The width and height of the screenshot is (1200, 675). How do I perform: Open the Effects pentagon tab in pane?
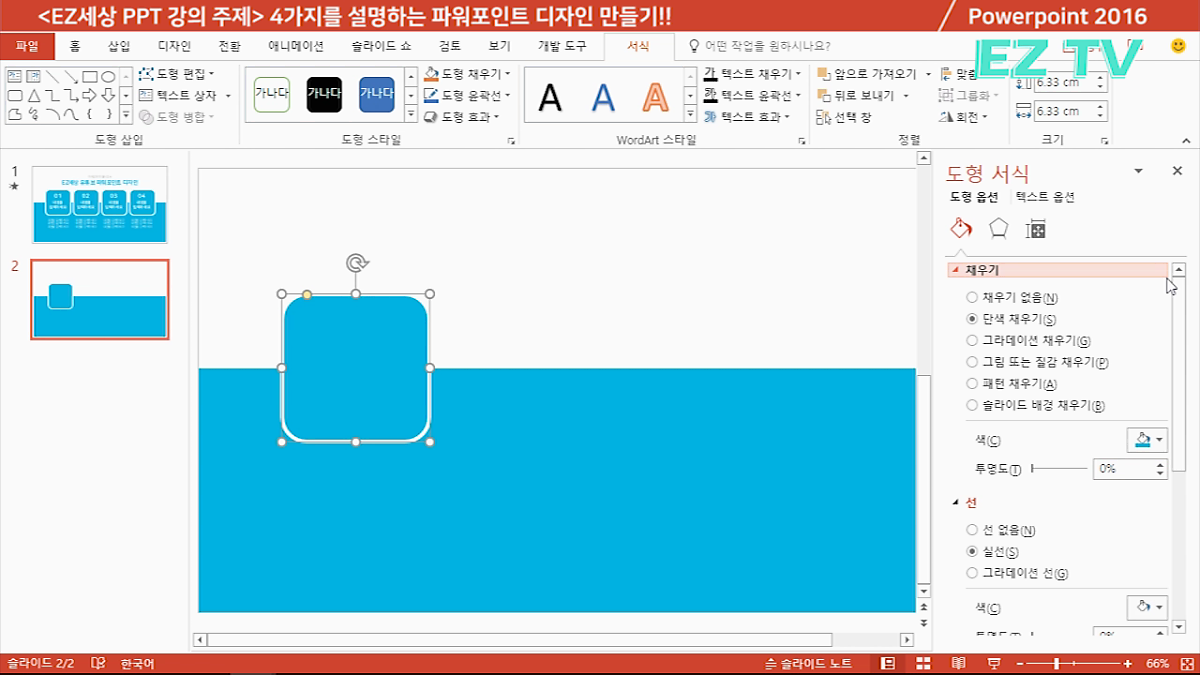click(998, 229)
